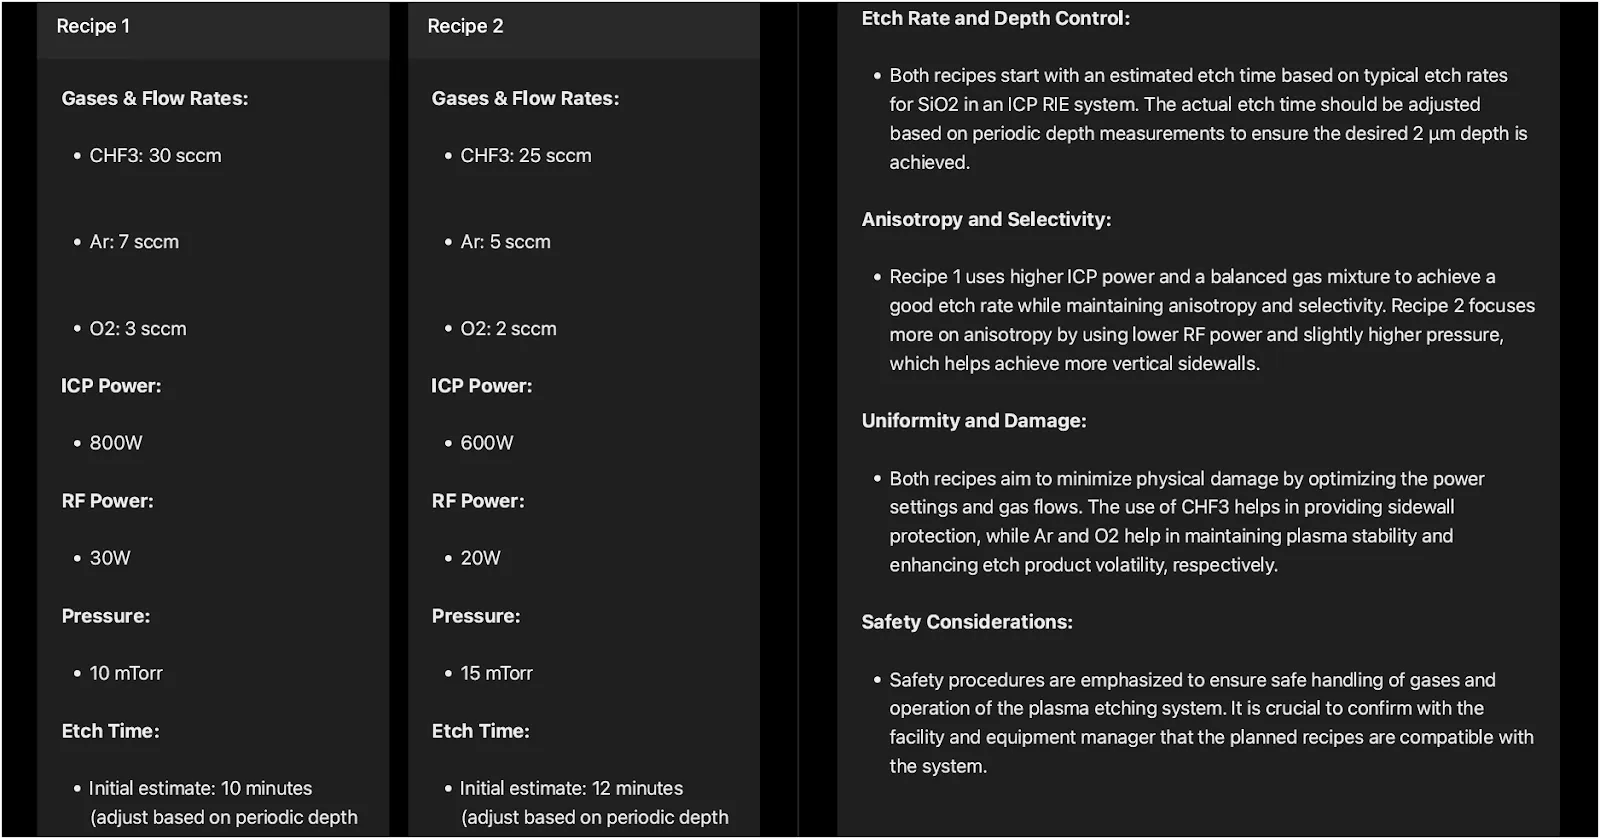Click the Initial estimate: 12 minutes text

click(x=571, y=788)
